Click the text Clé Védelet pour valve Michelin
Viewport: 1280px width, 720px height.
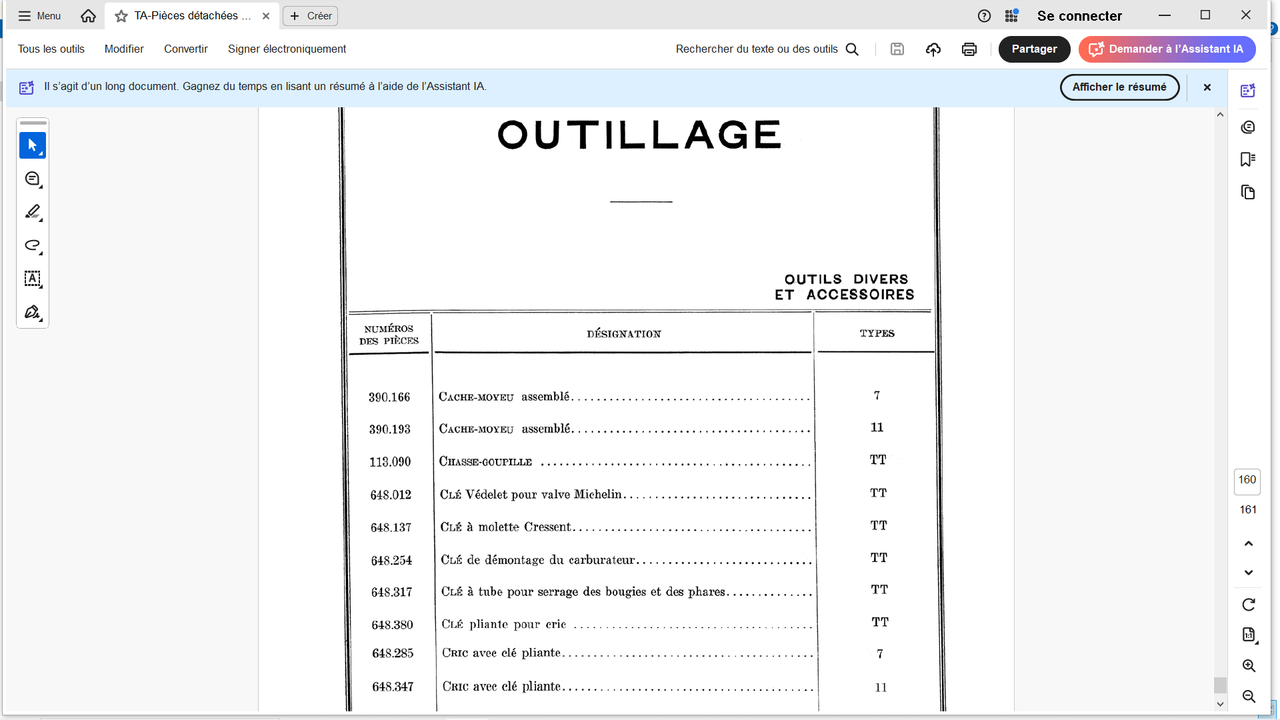point(531,494)
